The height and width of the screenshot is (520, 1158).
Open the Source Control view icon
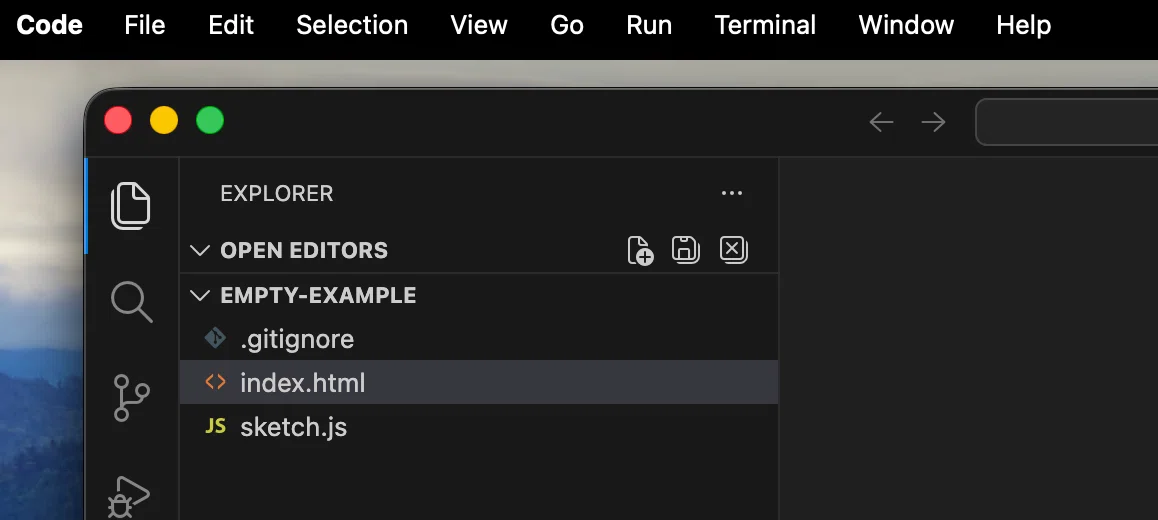[131, 397]
